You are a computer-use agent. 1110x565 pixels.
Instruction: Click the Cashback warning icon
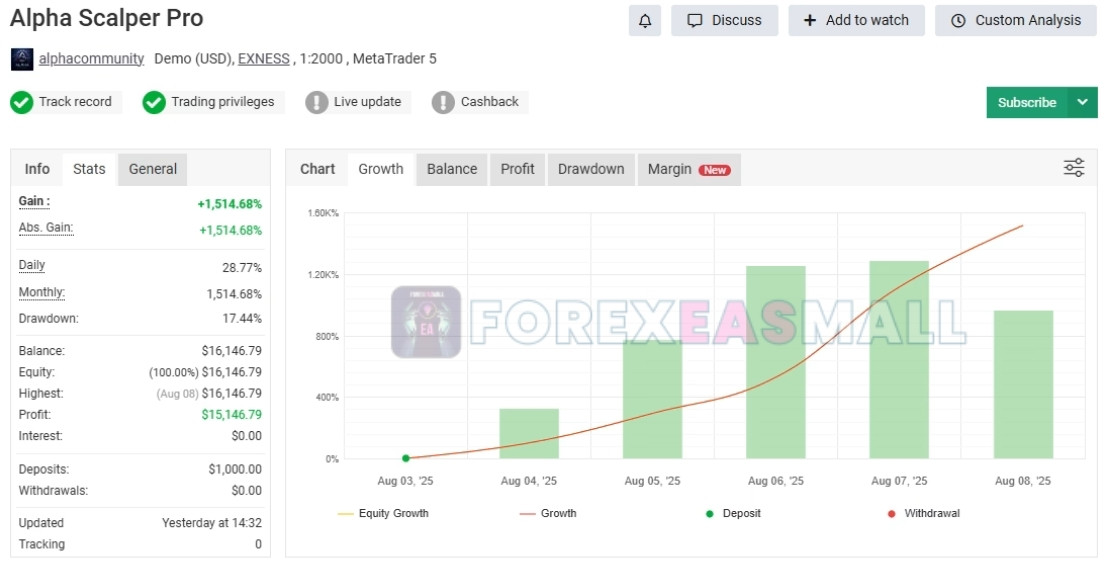(443, 103)
